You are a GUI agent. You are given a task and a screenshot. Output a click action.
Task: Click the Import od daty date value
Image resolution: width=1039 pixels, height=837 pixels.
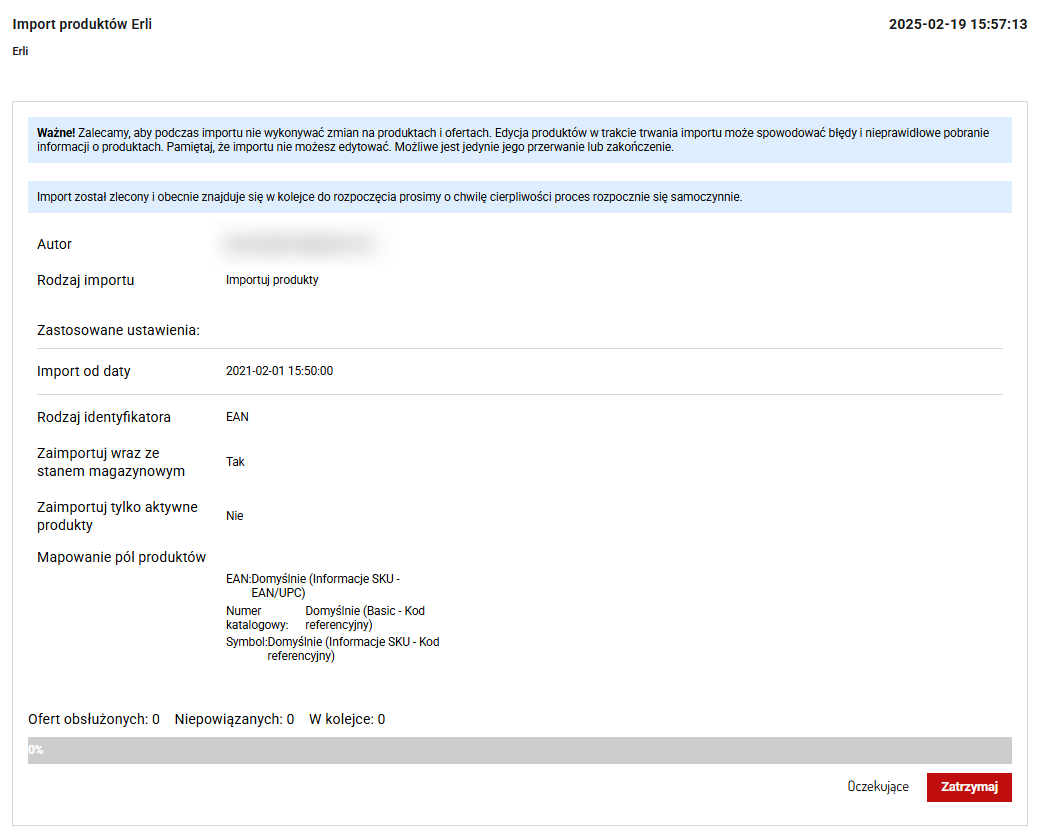279,371
